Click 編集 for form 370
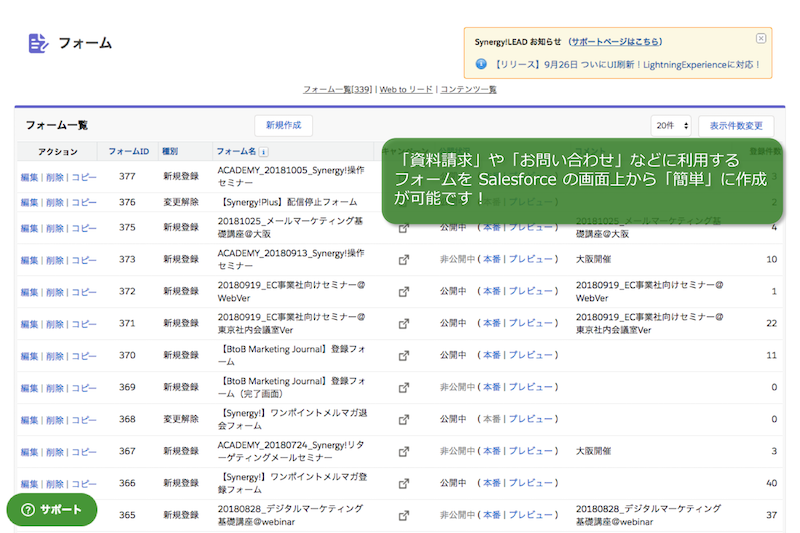The width and height of the screenshot is (800, 533). tap(30, 357)
